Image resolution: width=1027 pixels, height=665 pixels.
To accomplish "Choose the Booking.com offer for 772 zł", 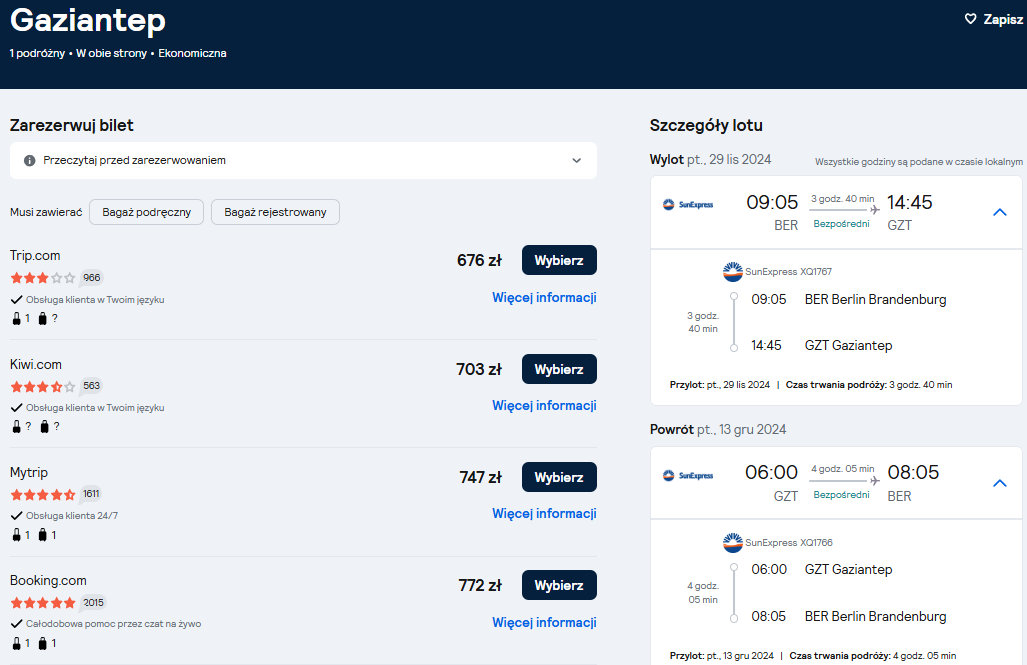I will click(559, 585).
